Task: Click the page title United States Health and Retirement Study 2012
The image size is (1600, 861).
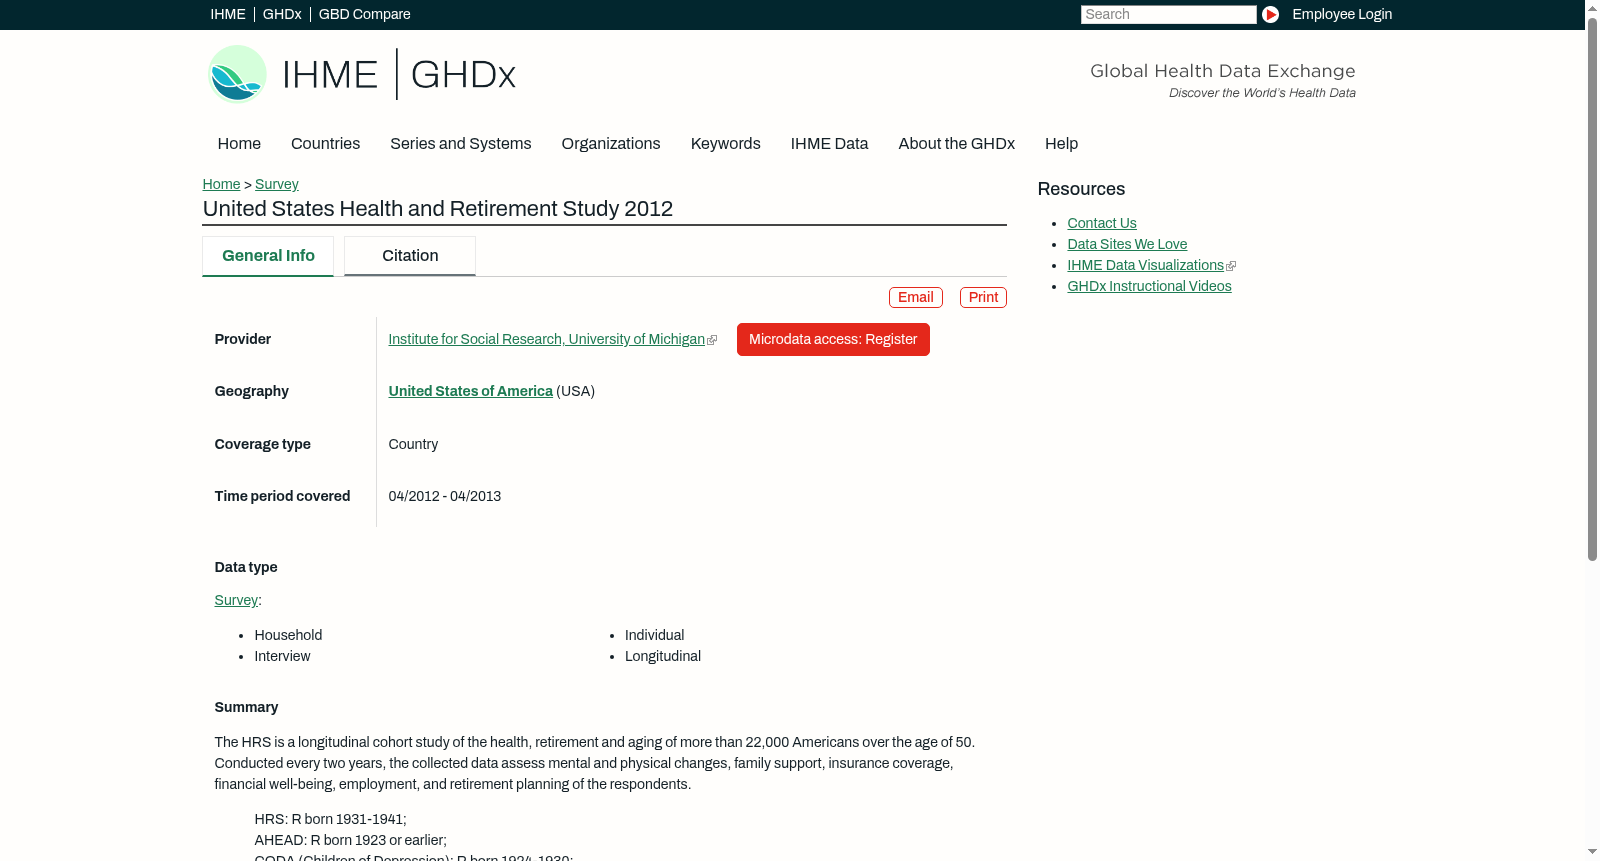Action: click(438, 208)
